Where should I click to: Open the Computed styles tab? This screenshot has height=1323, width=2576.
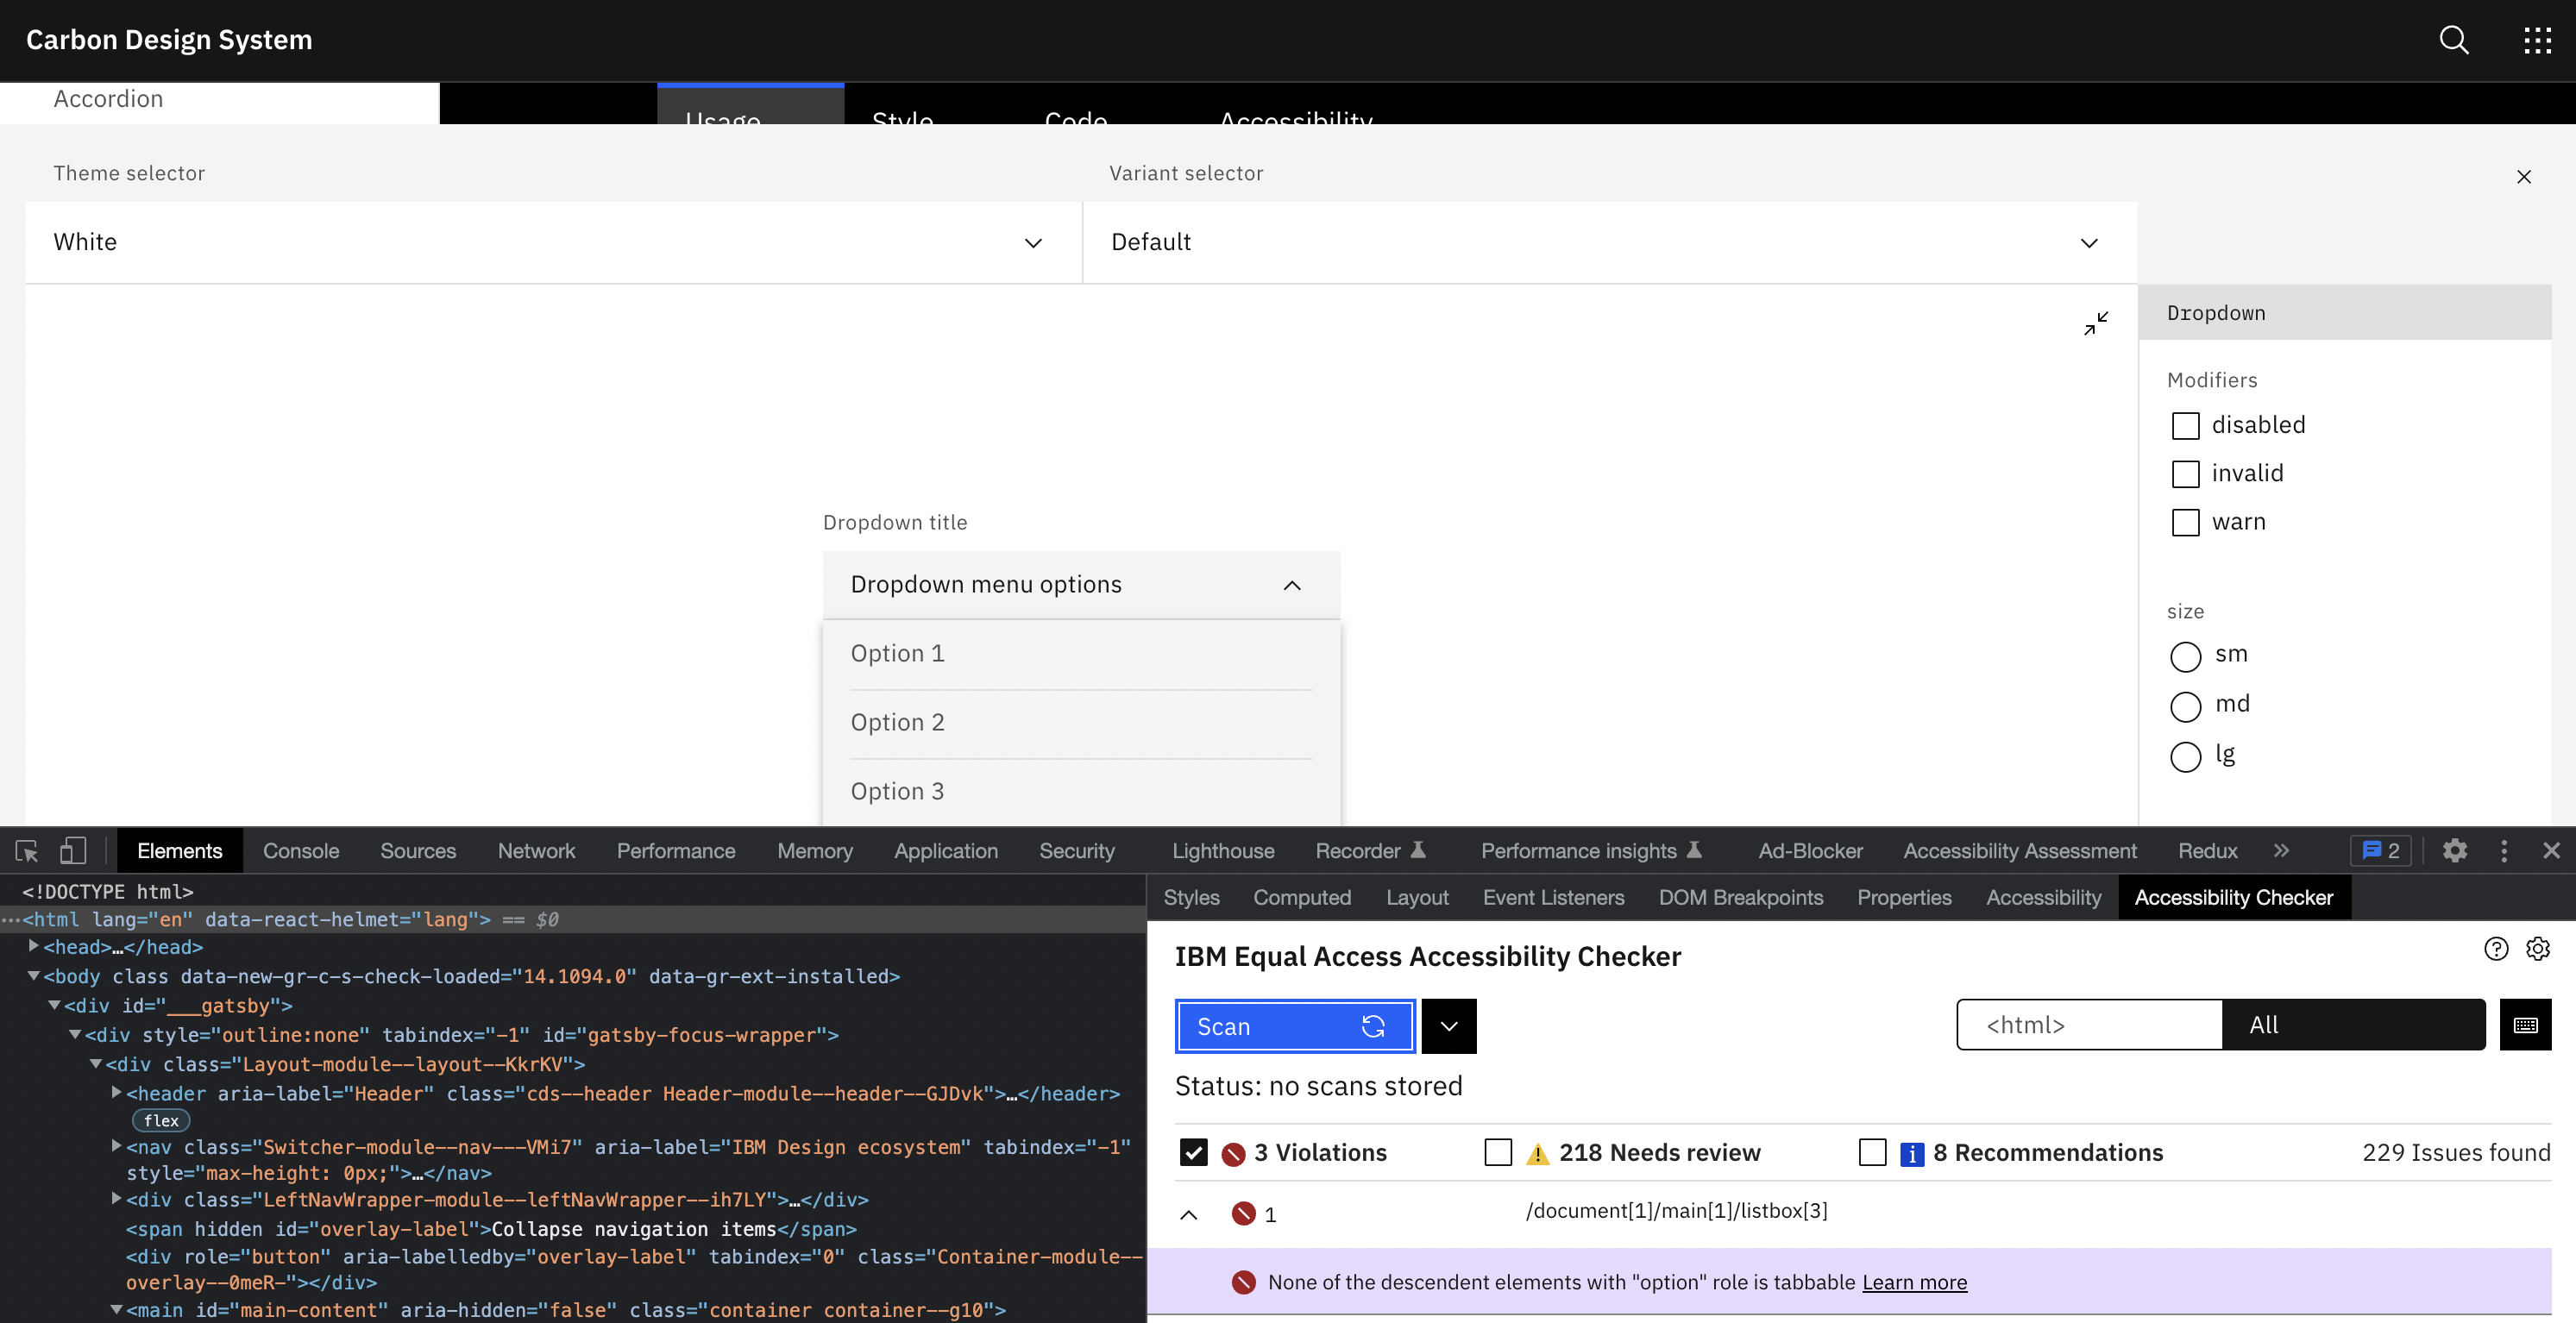coord(1301,898)
